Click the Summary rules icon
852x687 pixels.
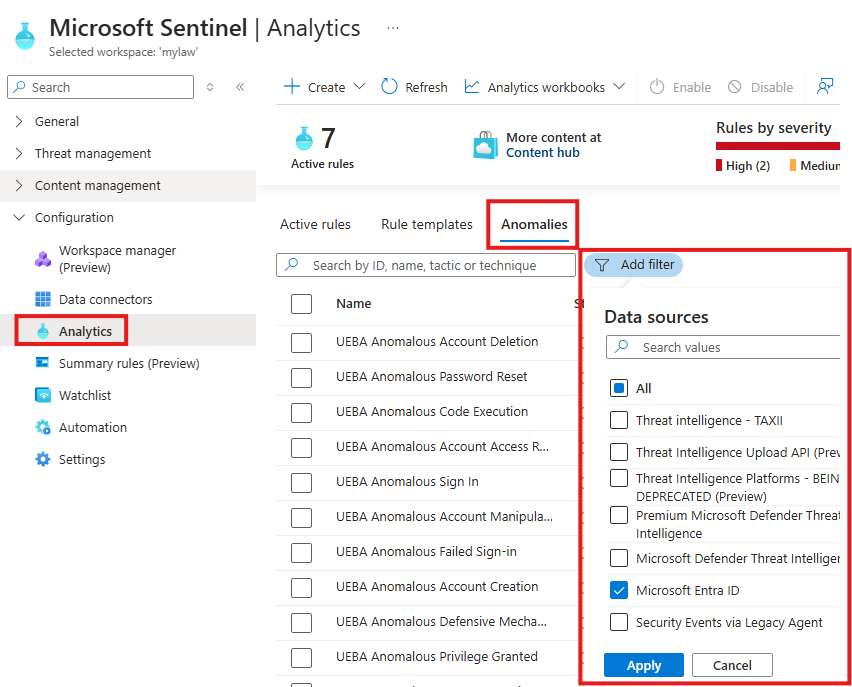[x=42, y=363]
